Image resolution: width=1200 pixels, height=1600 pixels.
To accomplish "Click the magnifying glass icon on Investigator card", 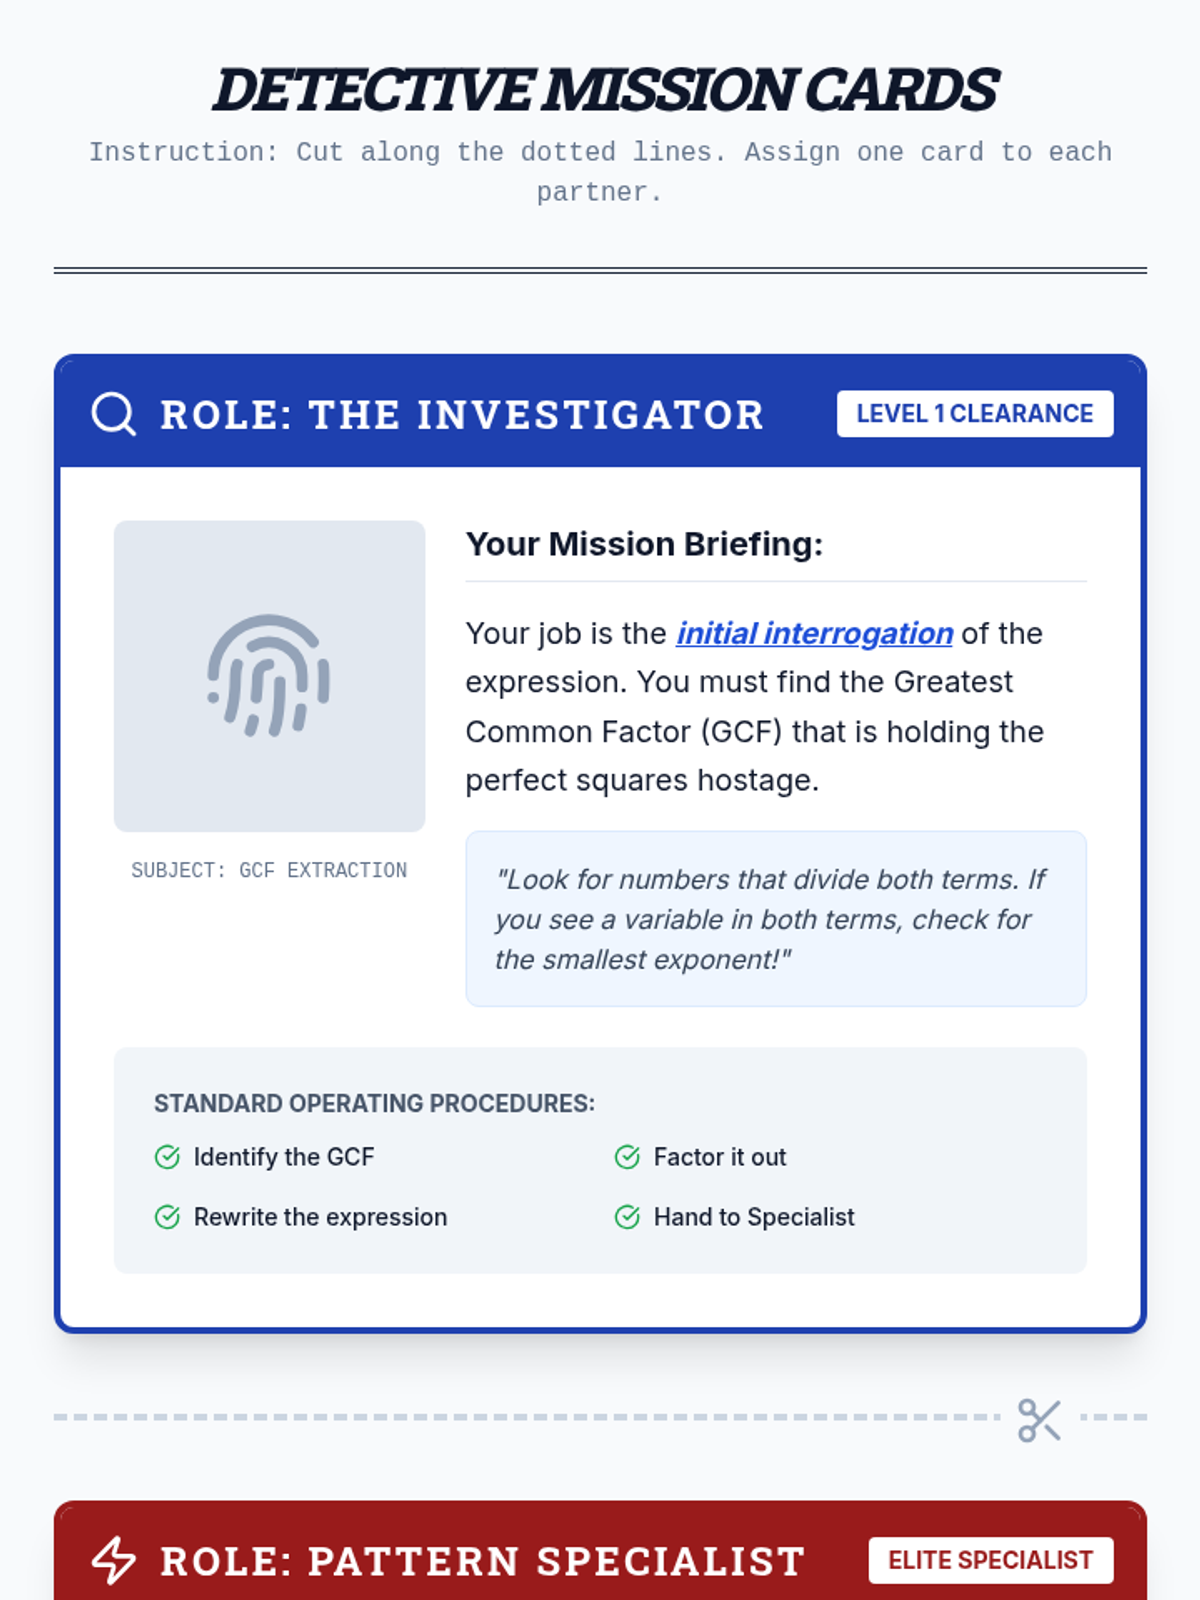I will pos(113,414).
